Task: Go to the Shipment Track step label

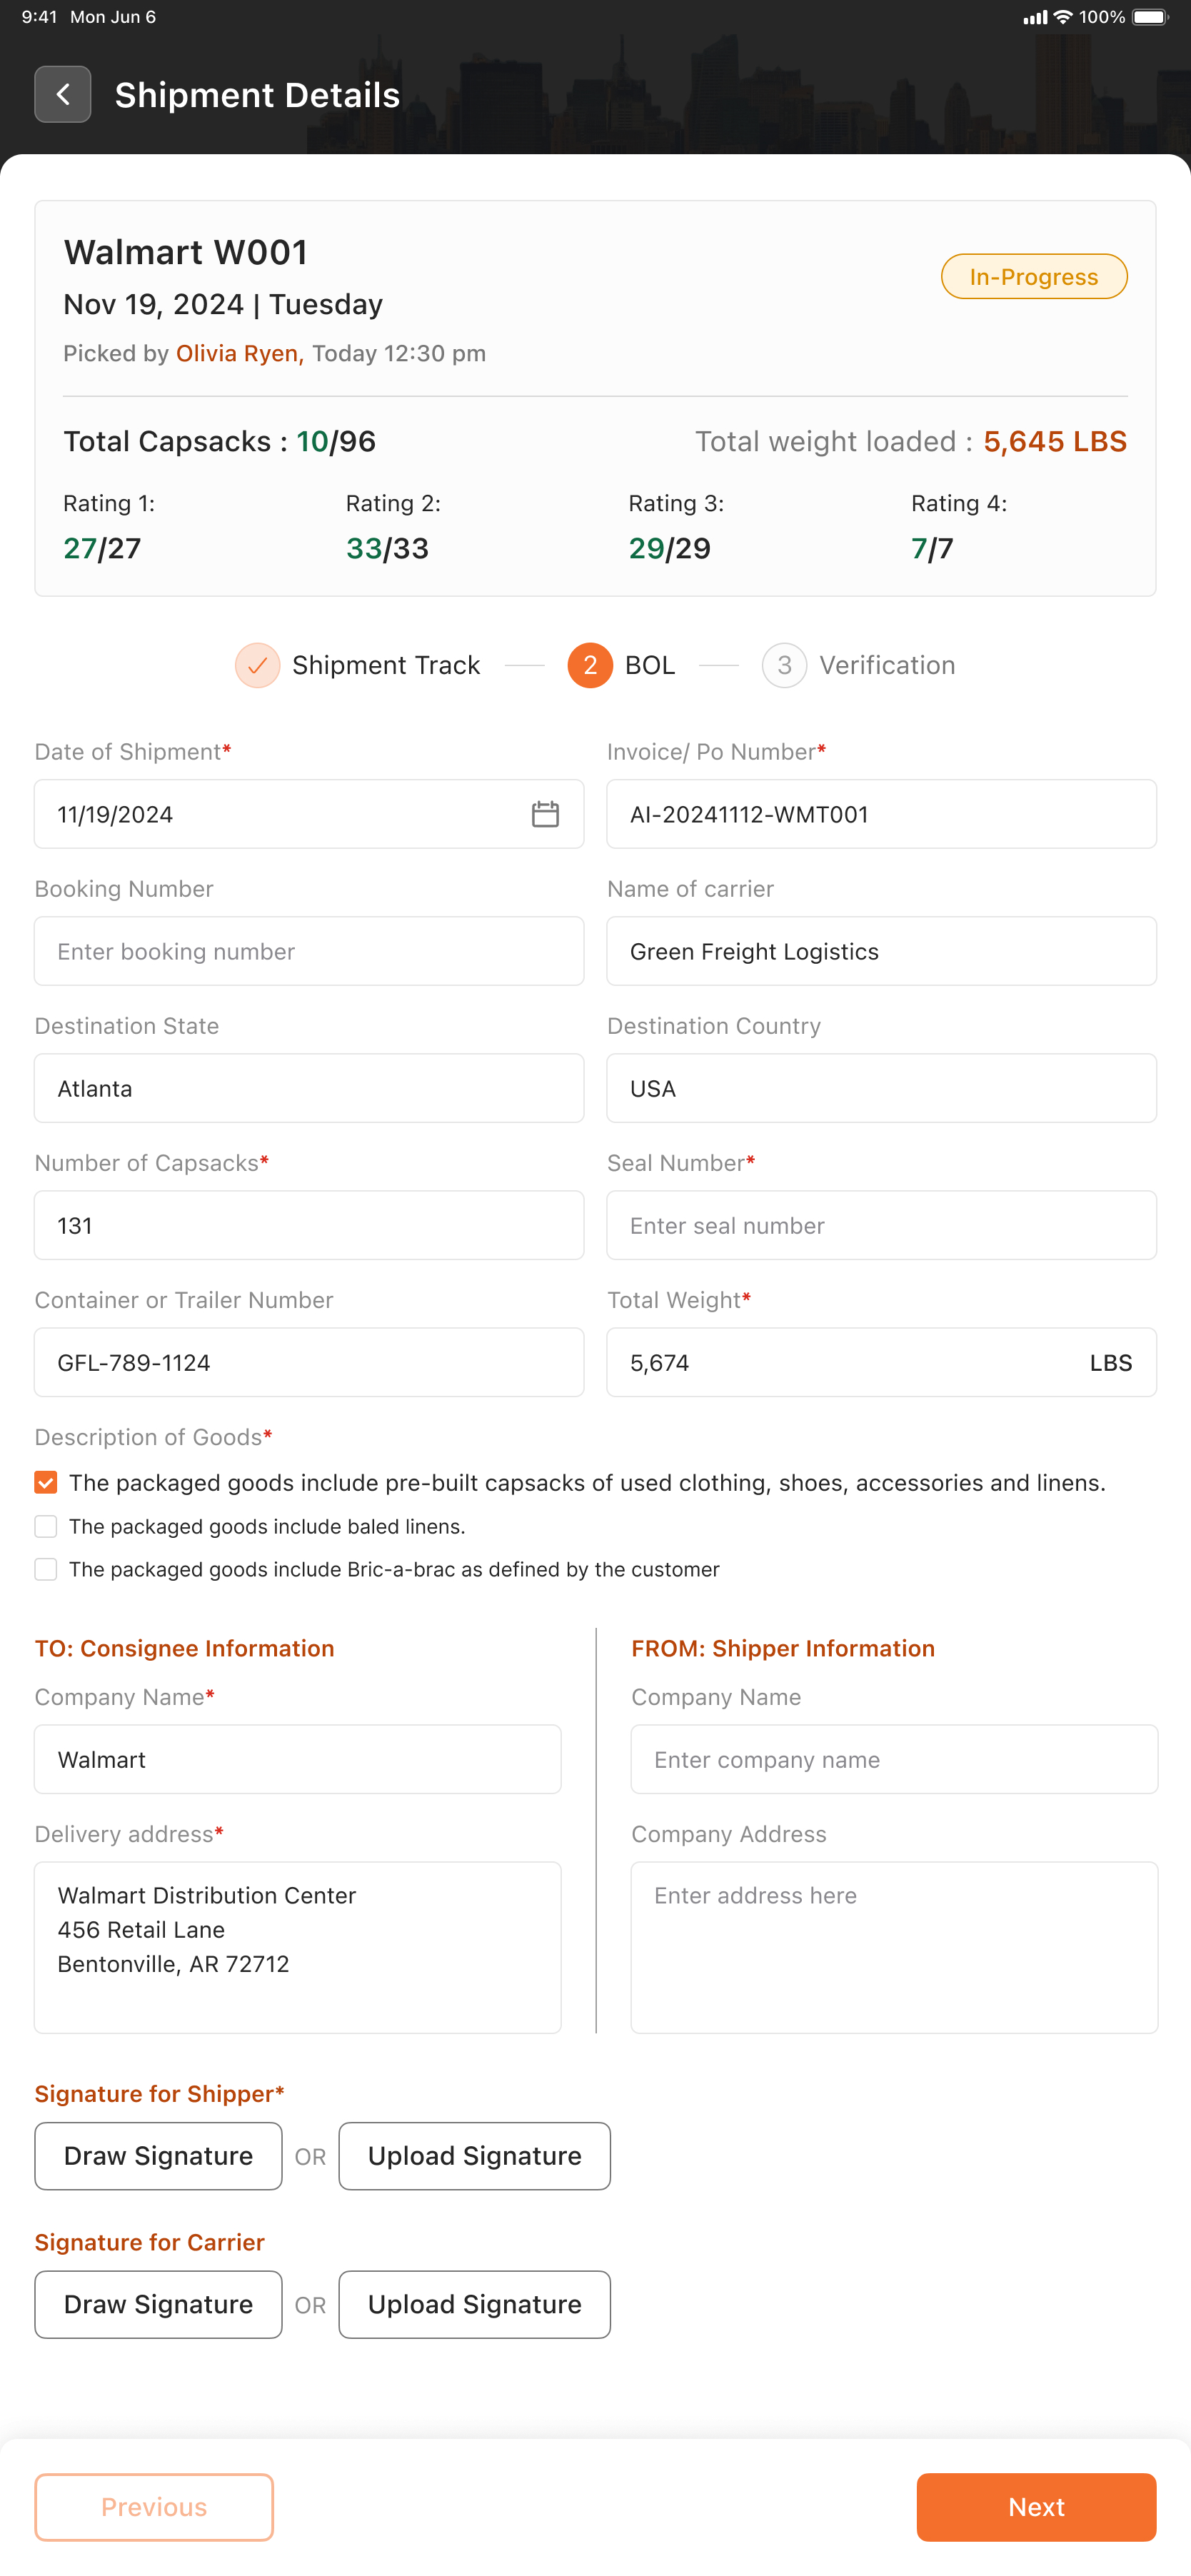Action: [x=386, y=666]
